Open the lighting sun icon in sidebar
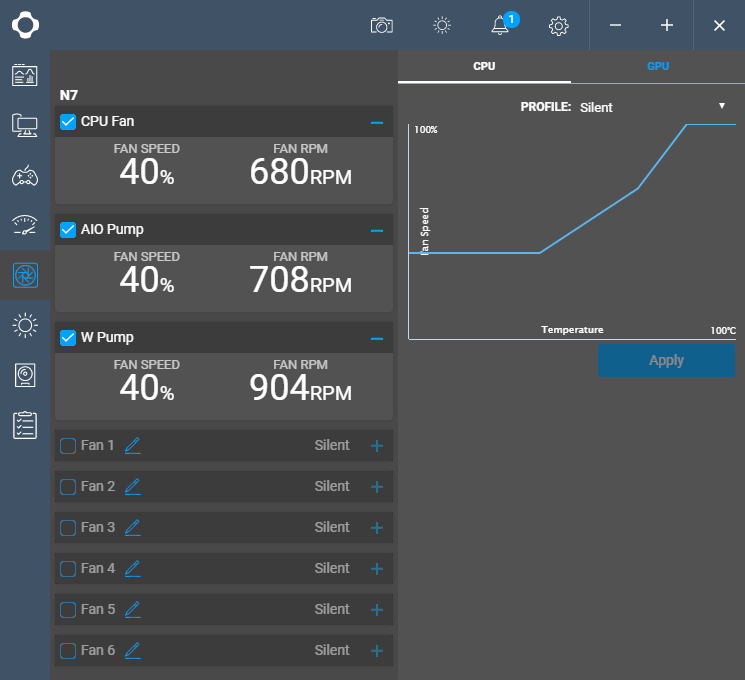The height and width of the screenshot is (680, 745). click(25, 325)
